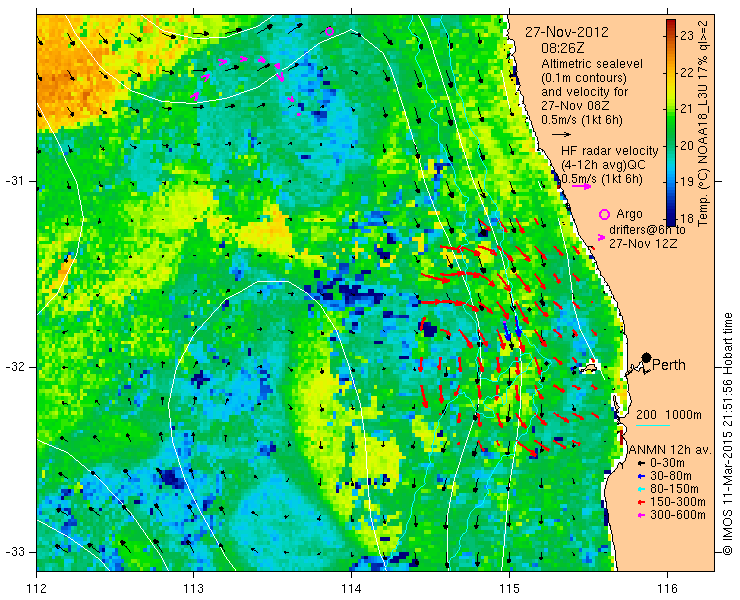Click the white Rottnest Island shape west of Perth
Screen dimensions: 740x600
[x=589, y=366]
